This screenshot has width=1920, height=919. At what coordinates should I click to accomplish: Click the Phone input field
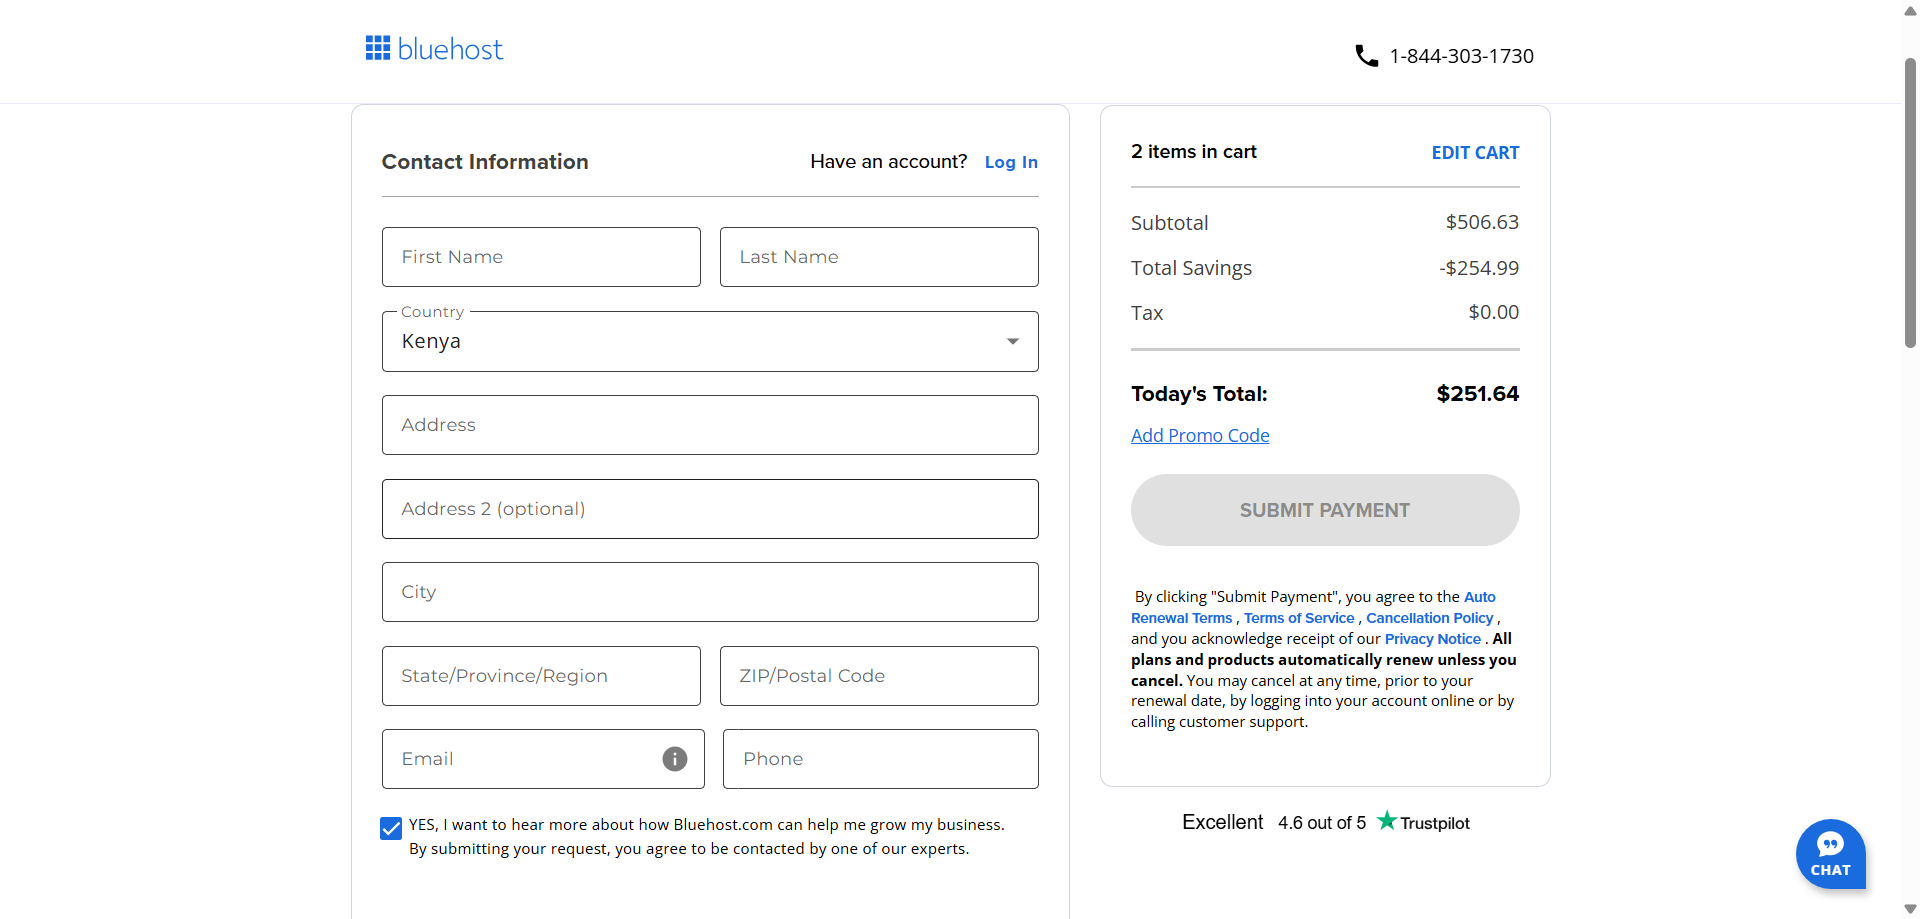coord(881,759)
